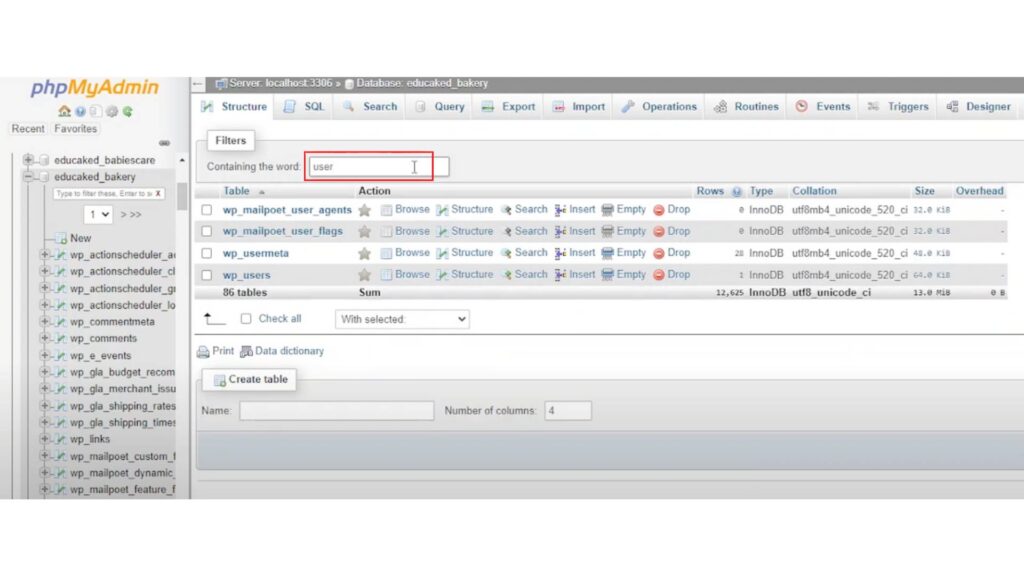Browse icon for wp_users table
Image resolution: width=1024 pixels, height=576 pixels.
387,275
